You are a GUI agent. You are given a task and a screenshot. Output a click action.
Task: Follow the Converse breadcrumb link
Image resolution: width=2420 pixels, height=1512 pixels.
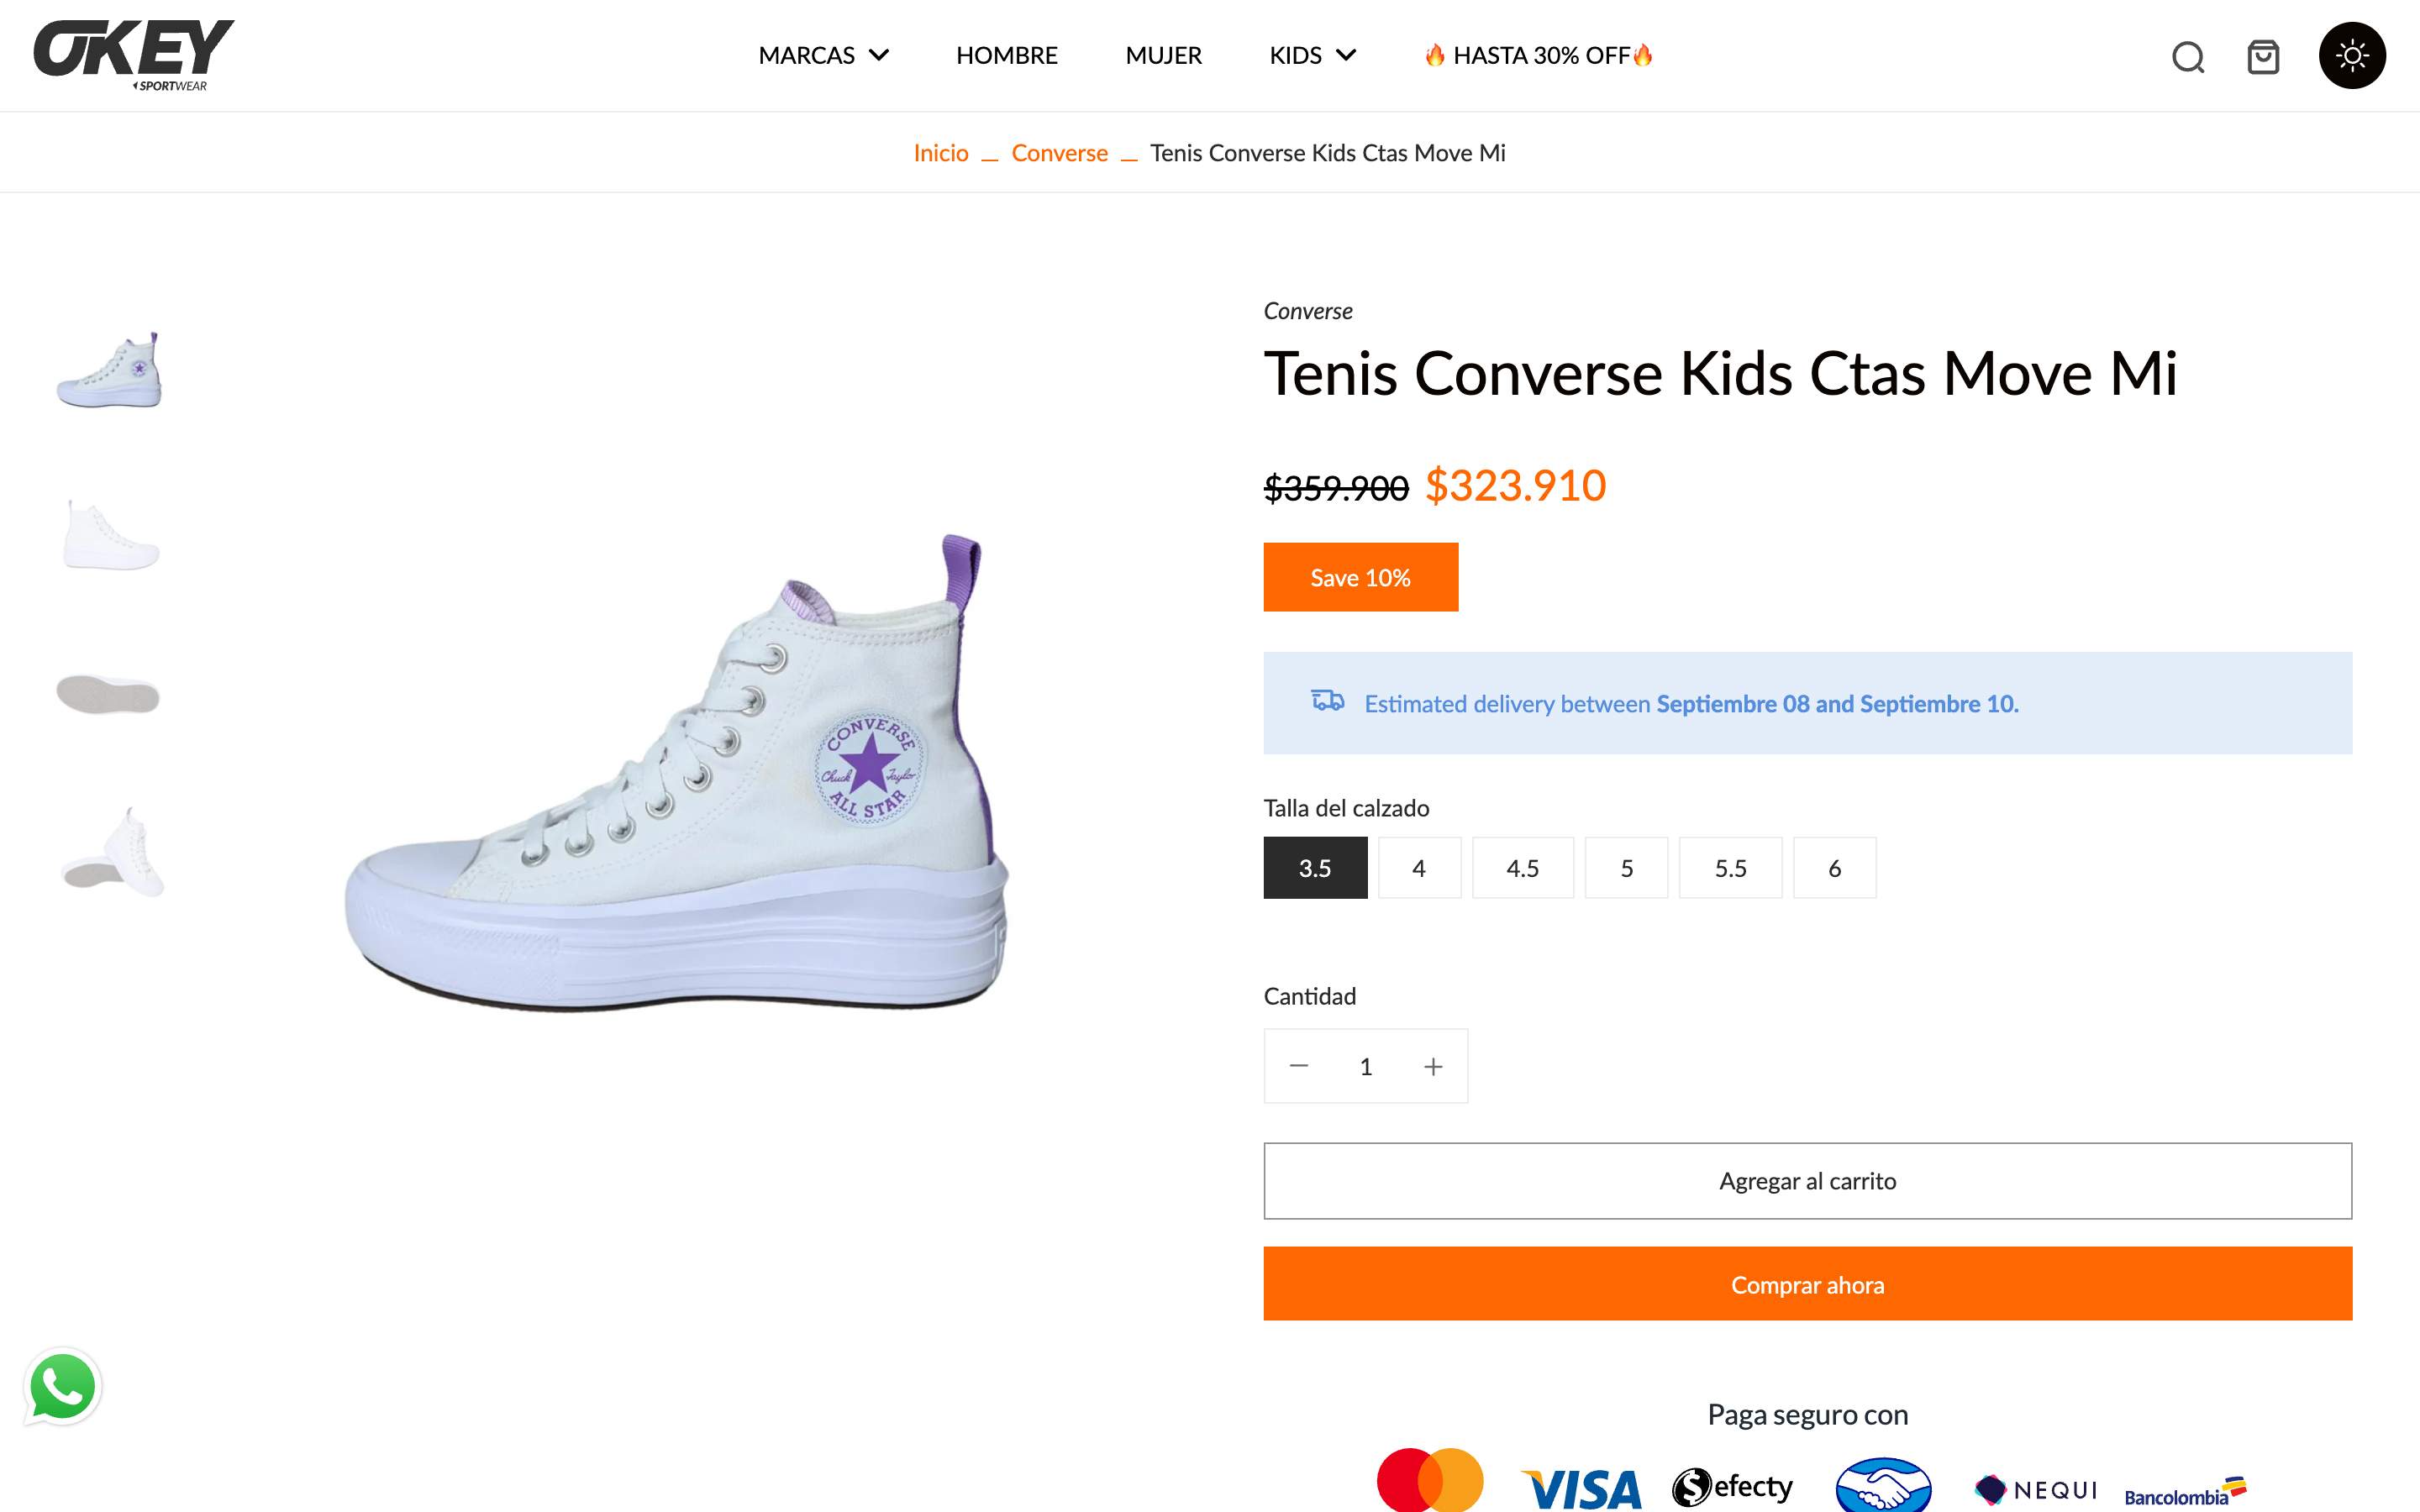pos(1059,153)
